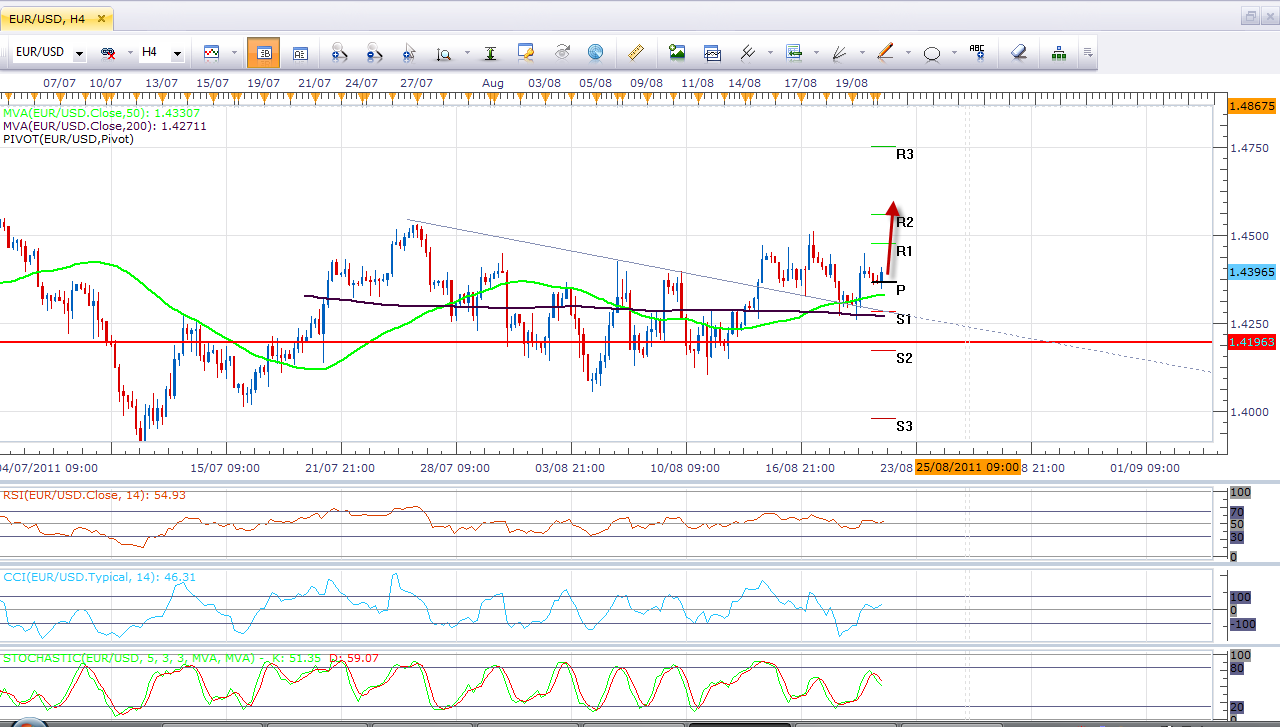This screenshot has height=727, width=1280.
Task: Select the ABC text label tool
Action: [x=977, y=53]
